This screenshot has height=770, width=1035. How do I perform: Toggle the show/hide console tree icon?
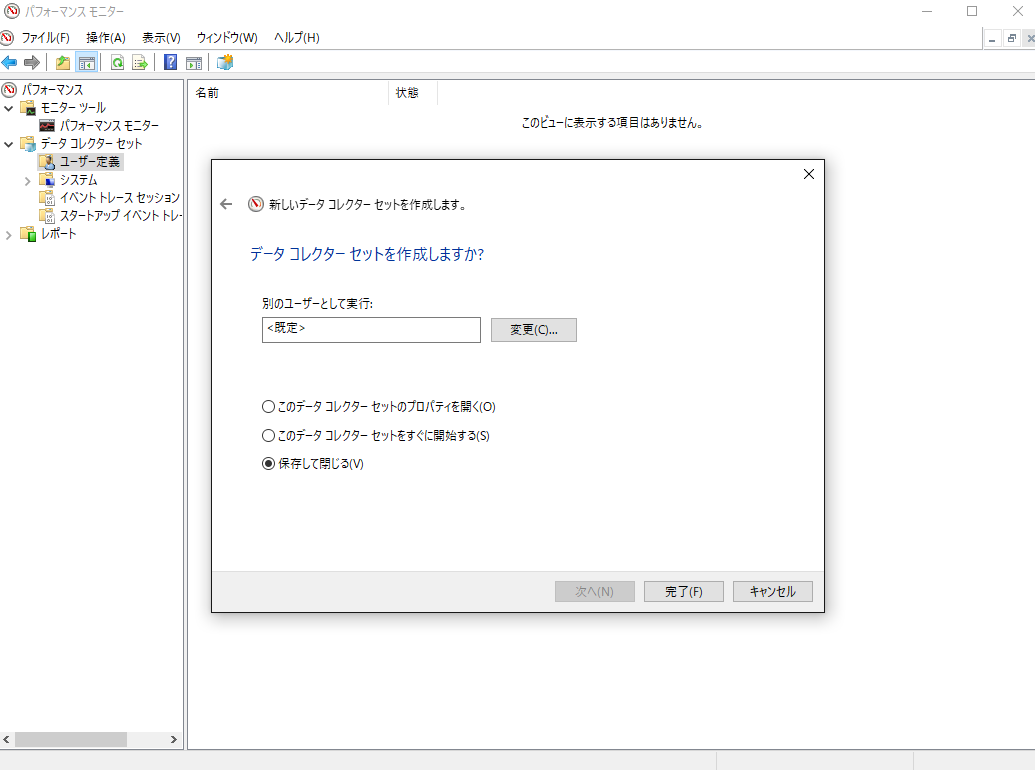[86, 63]
